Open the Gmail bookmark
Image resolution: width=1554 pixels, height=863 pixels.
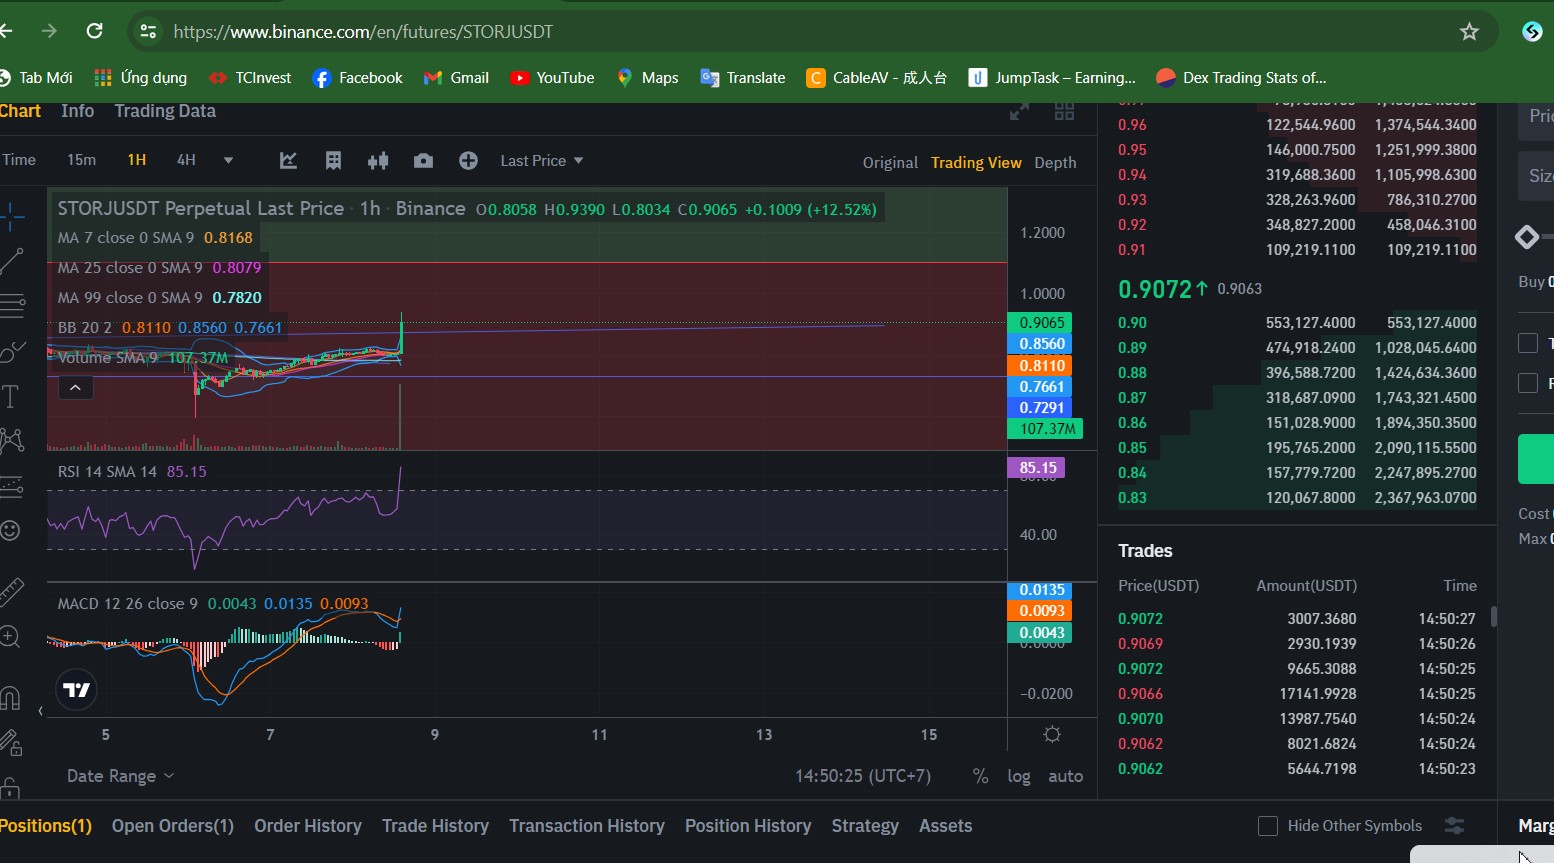456,78
